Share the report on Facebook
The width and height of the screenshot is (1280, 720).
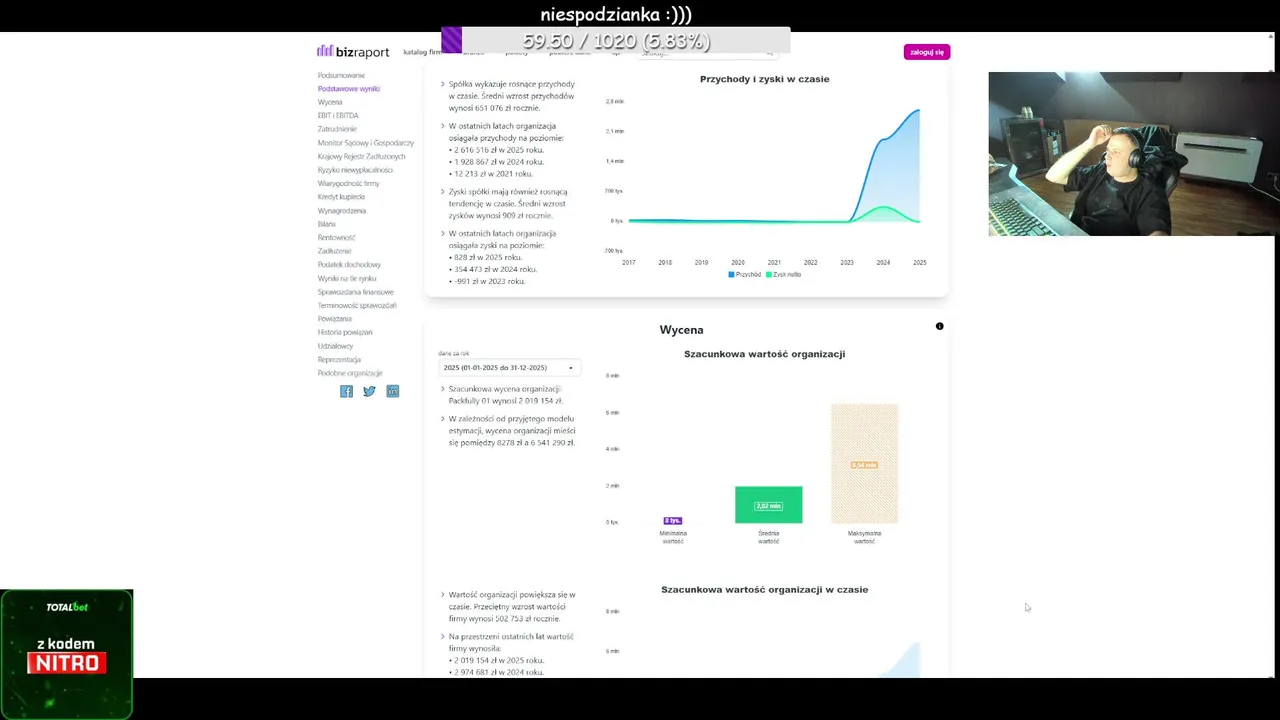pyautogui.click(x=346, y=391)
